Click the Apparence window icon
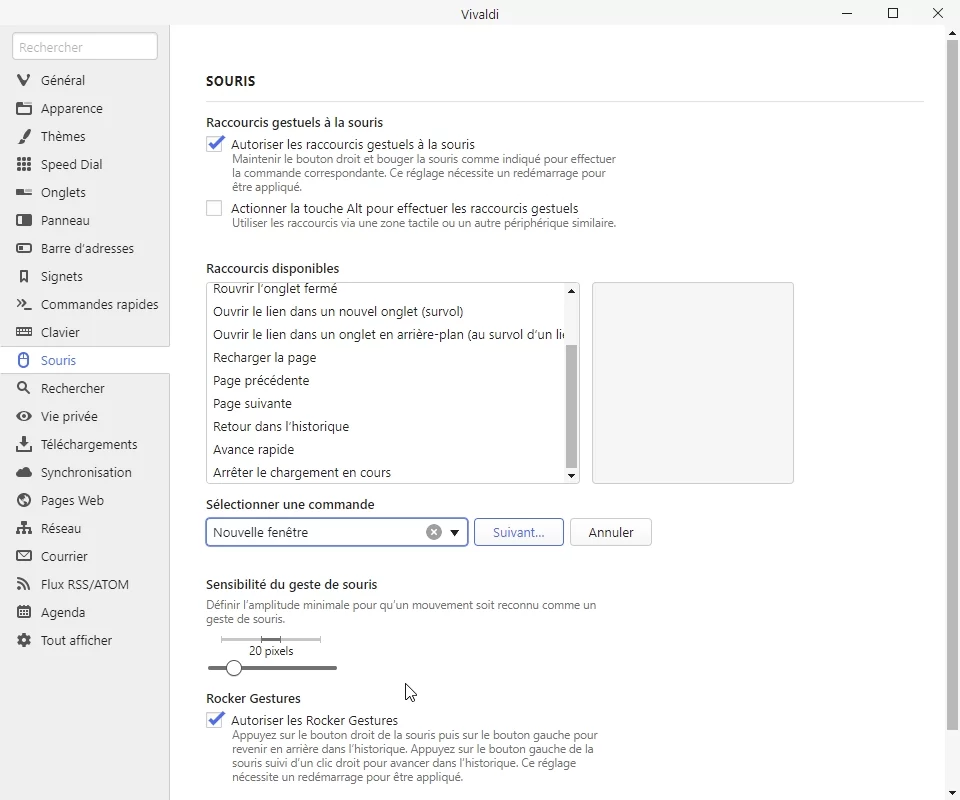 pos(23,108)
